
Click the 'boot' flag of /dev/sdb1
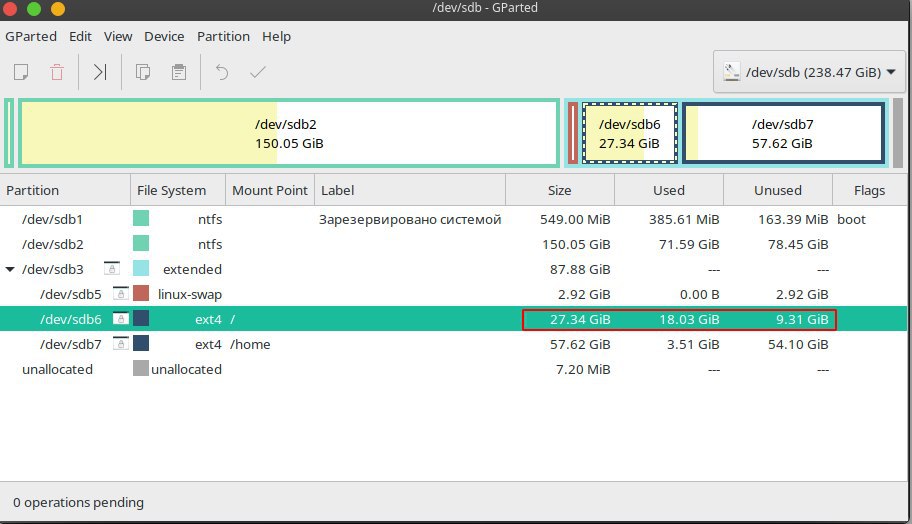coord(852,219)
